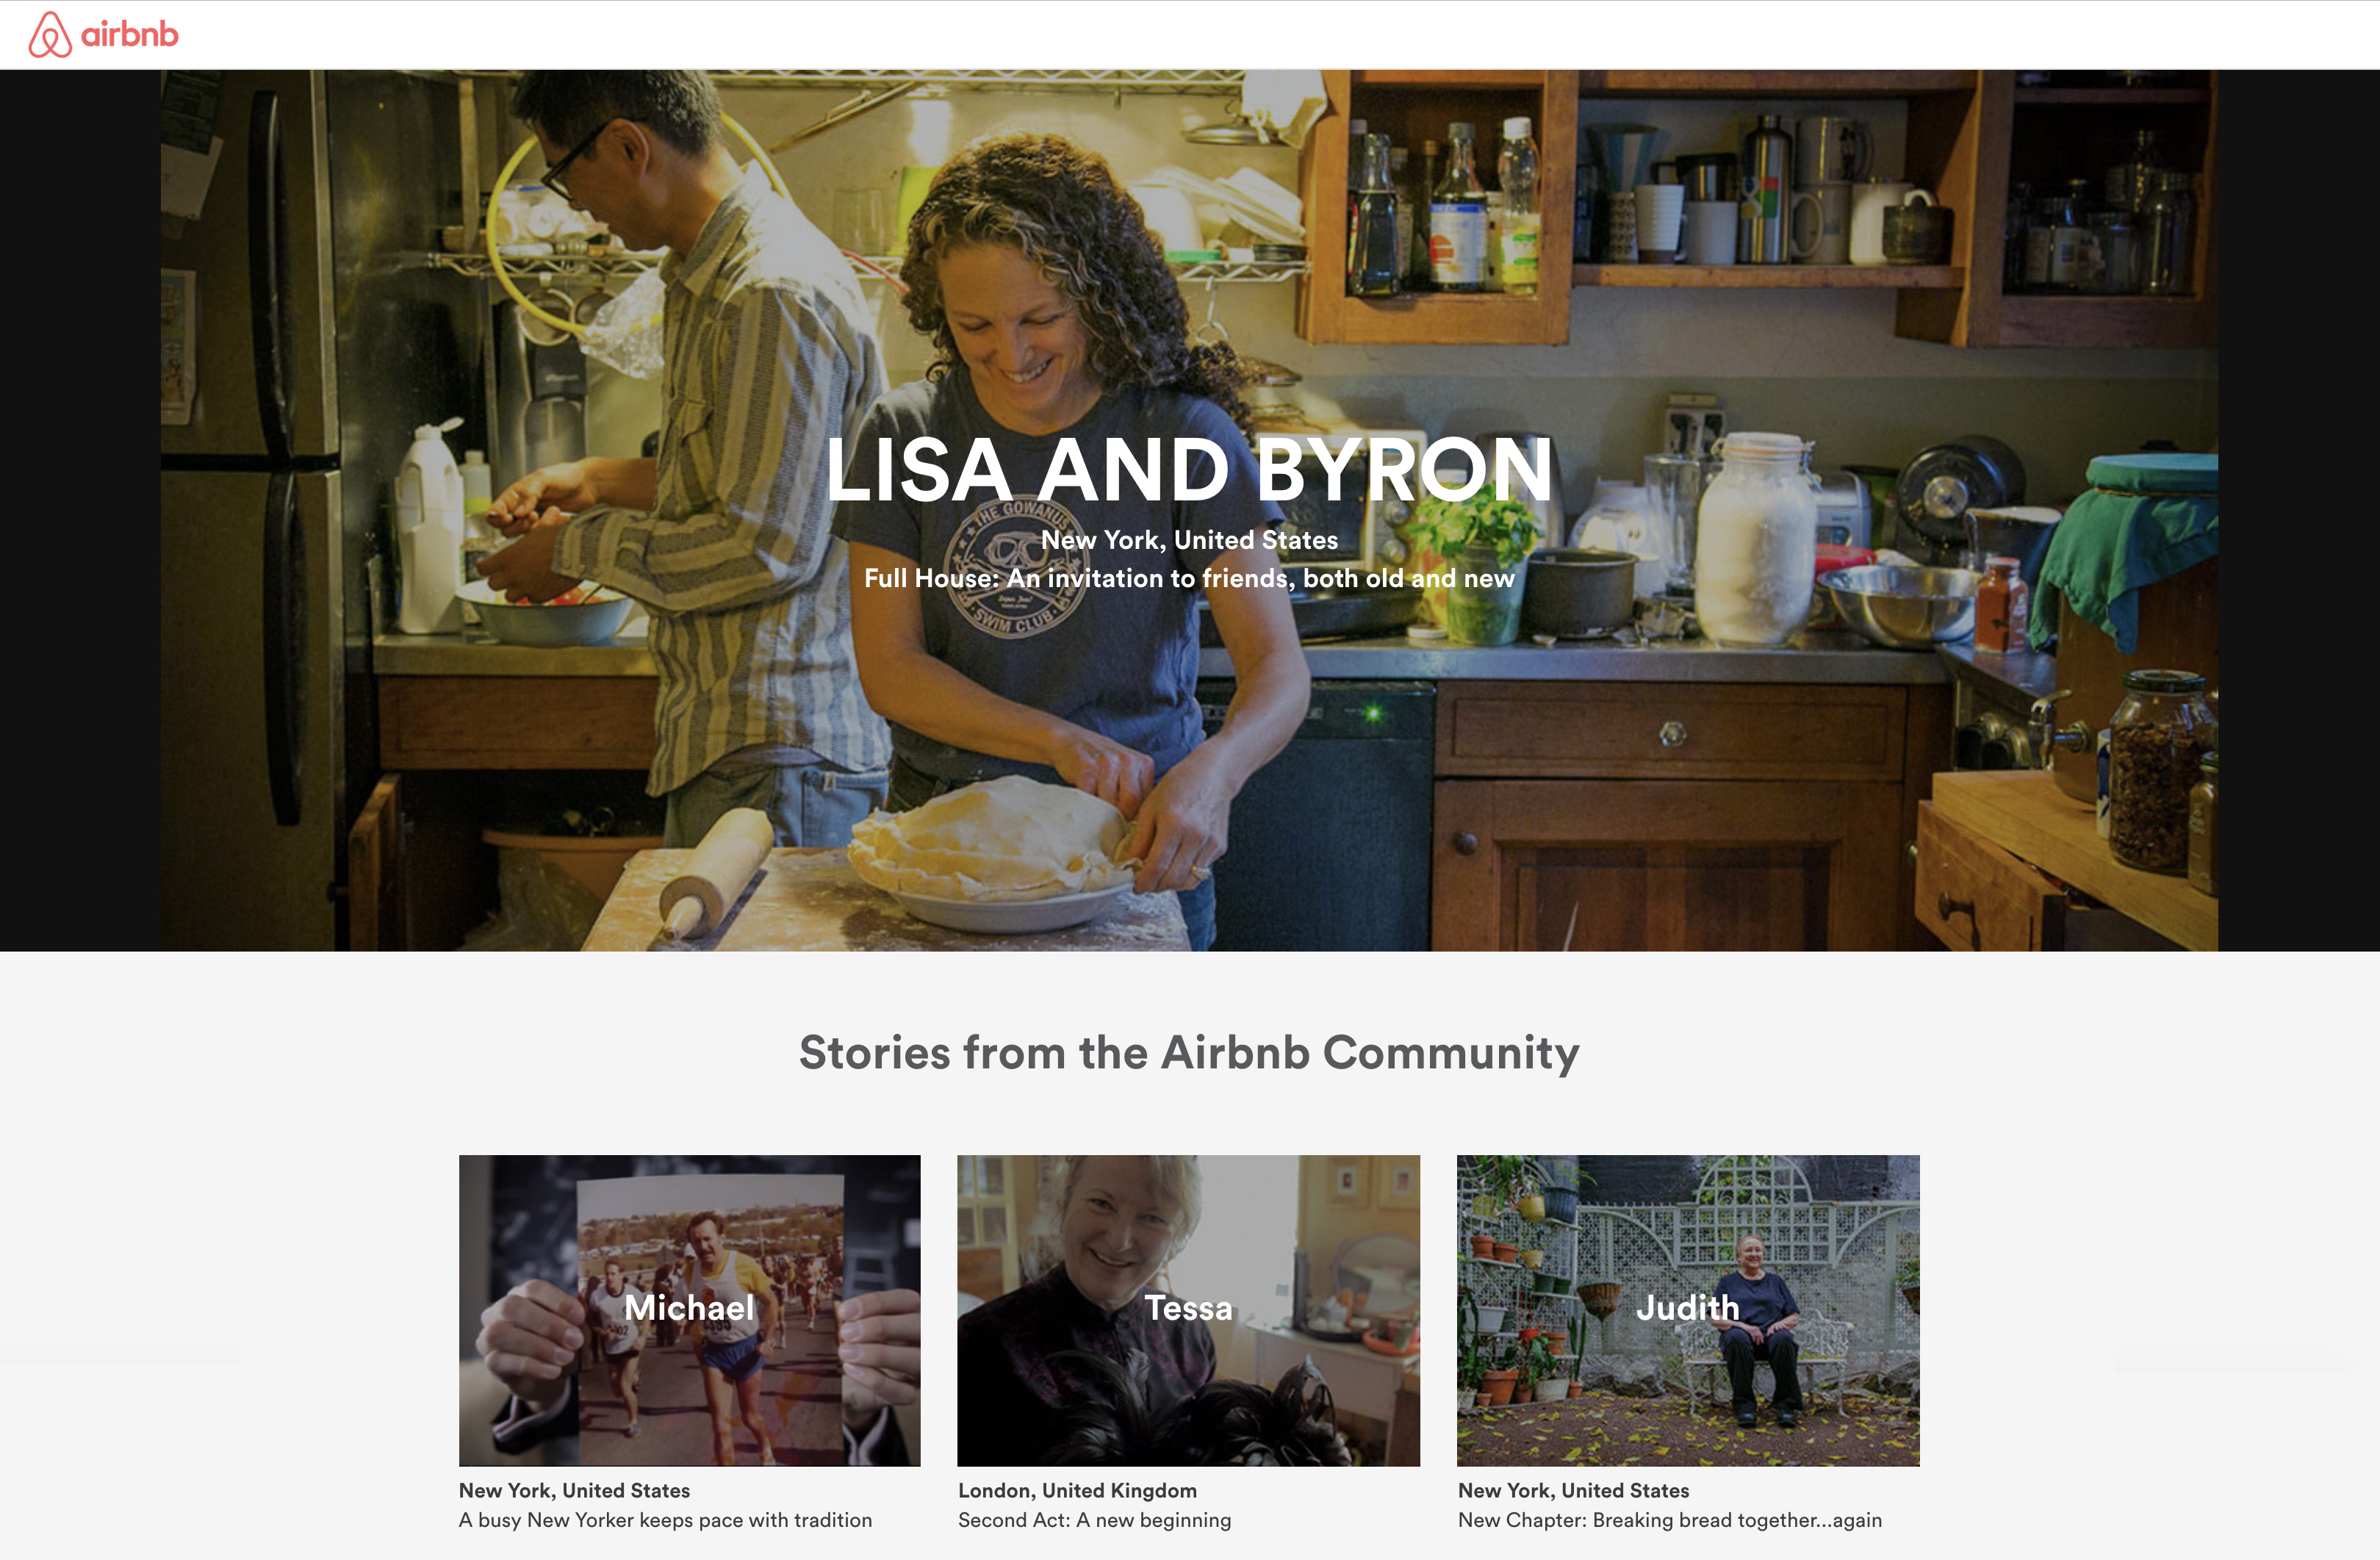Click hero 'New York, United States' text

[x=1189, y=540]
